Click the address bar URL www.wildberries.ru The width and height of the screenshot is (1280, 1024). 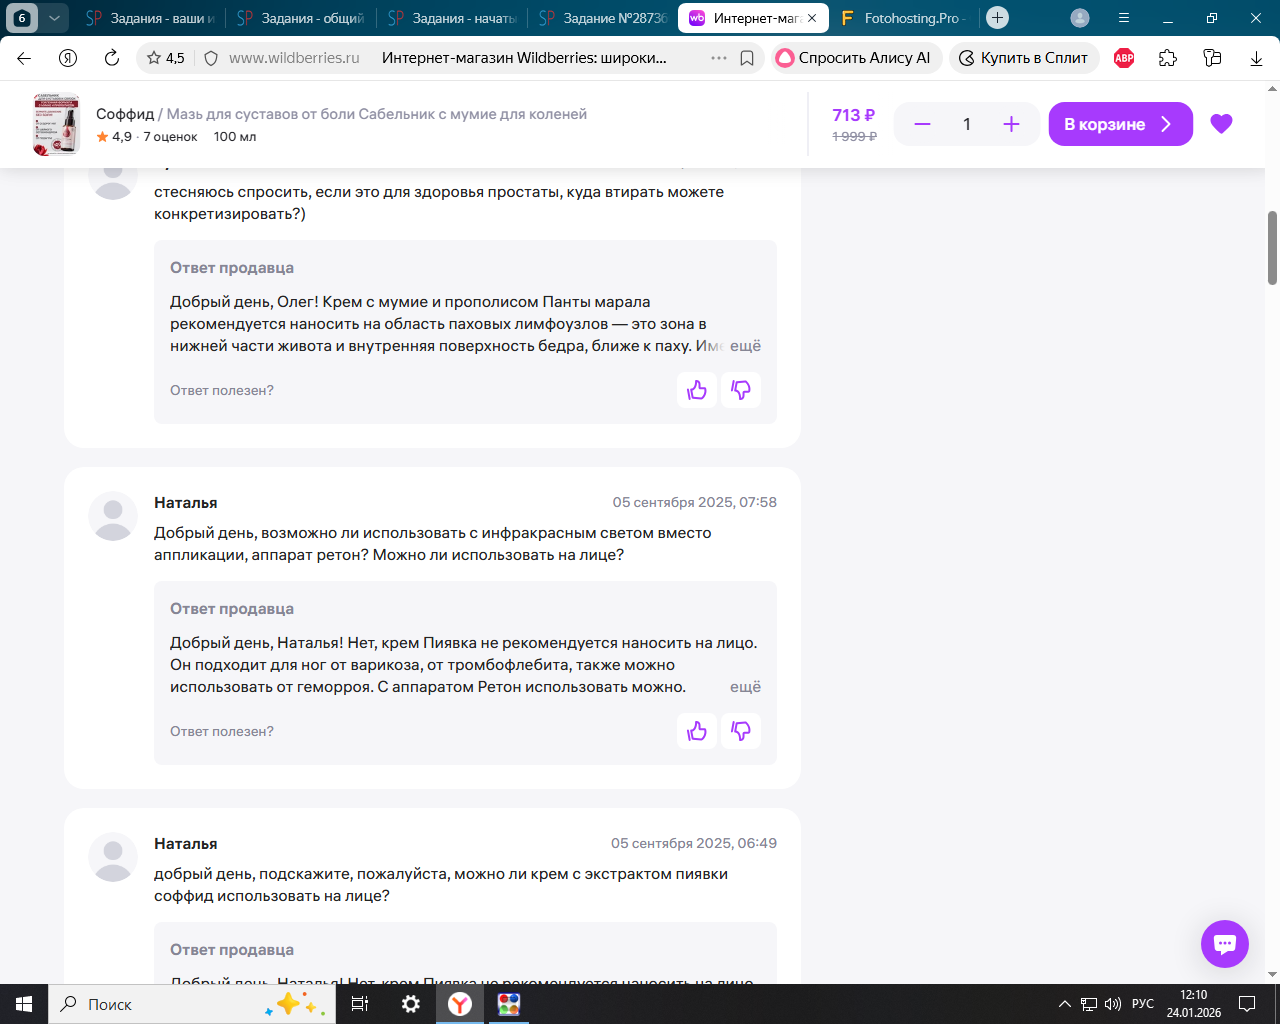[294, 58]
